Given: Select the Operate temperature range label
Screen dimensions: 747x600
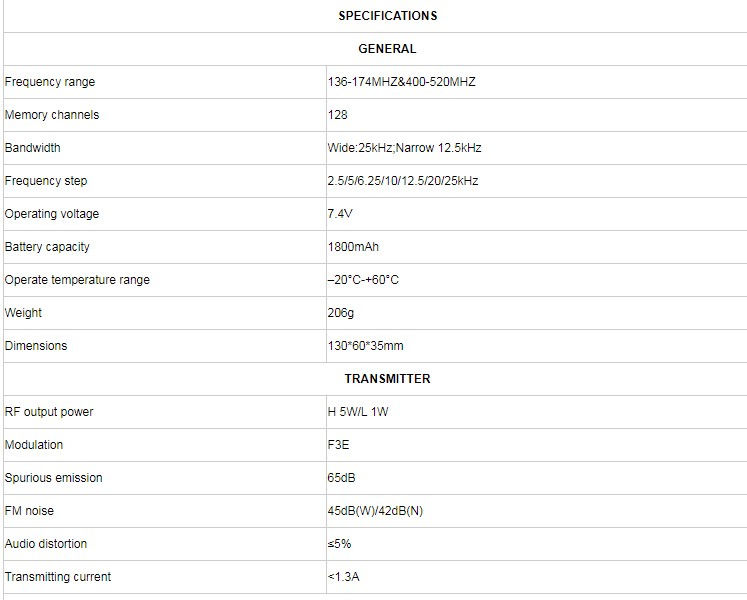Looking at the screenshot, I should (x=77, y=280).
